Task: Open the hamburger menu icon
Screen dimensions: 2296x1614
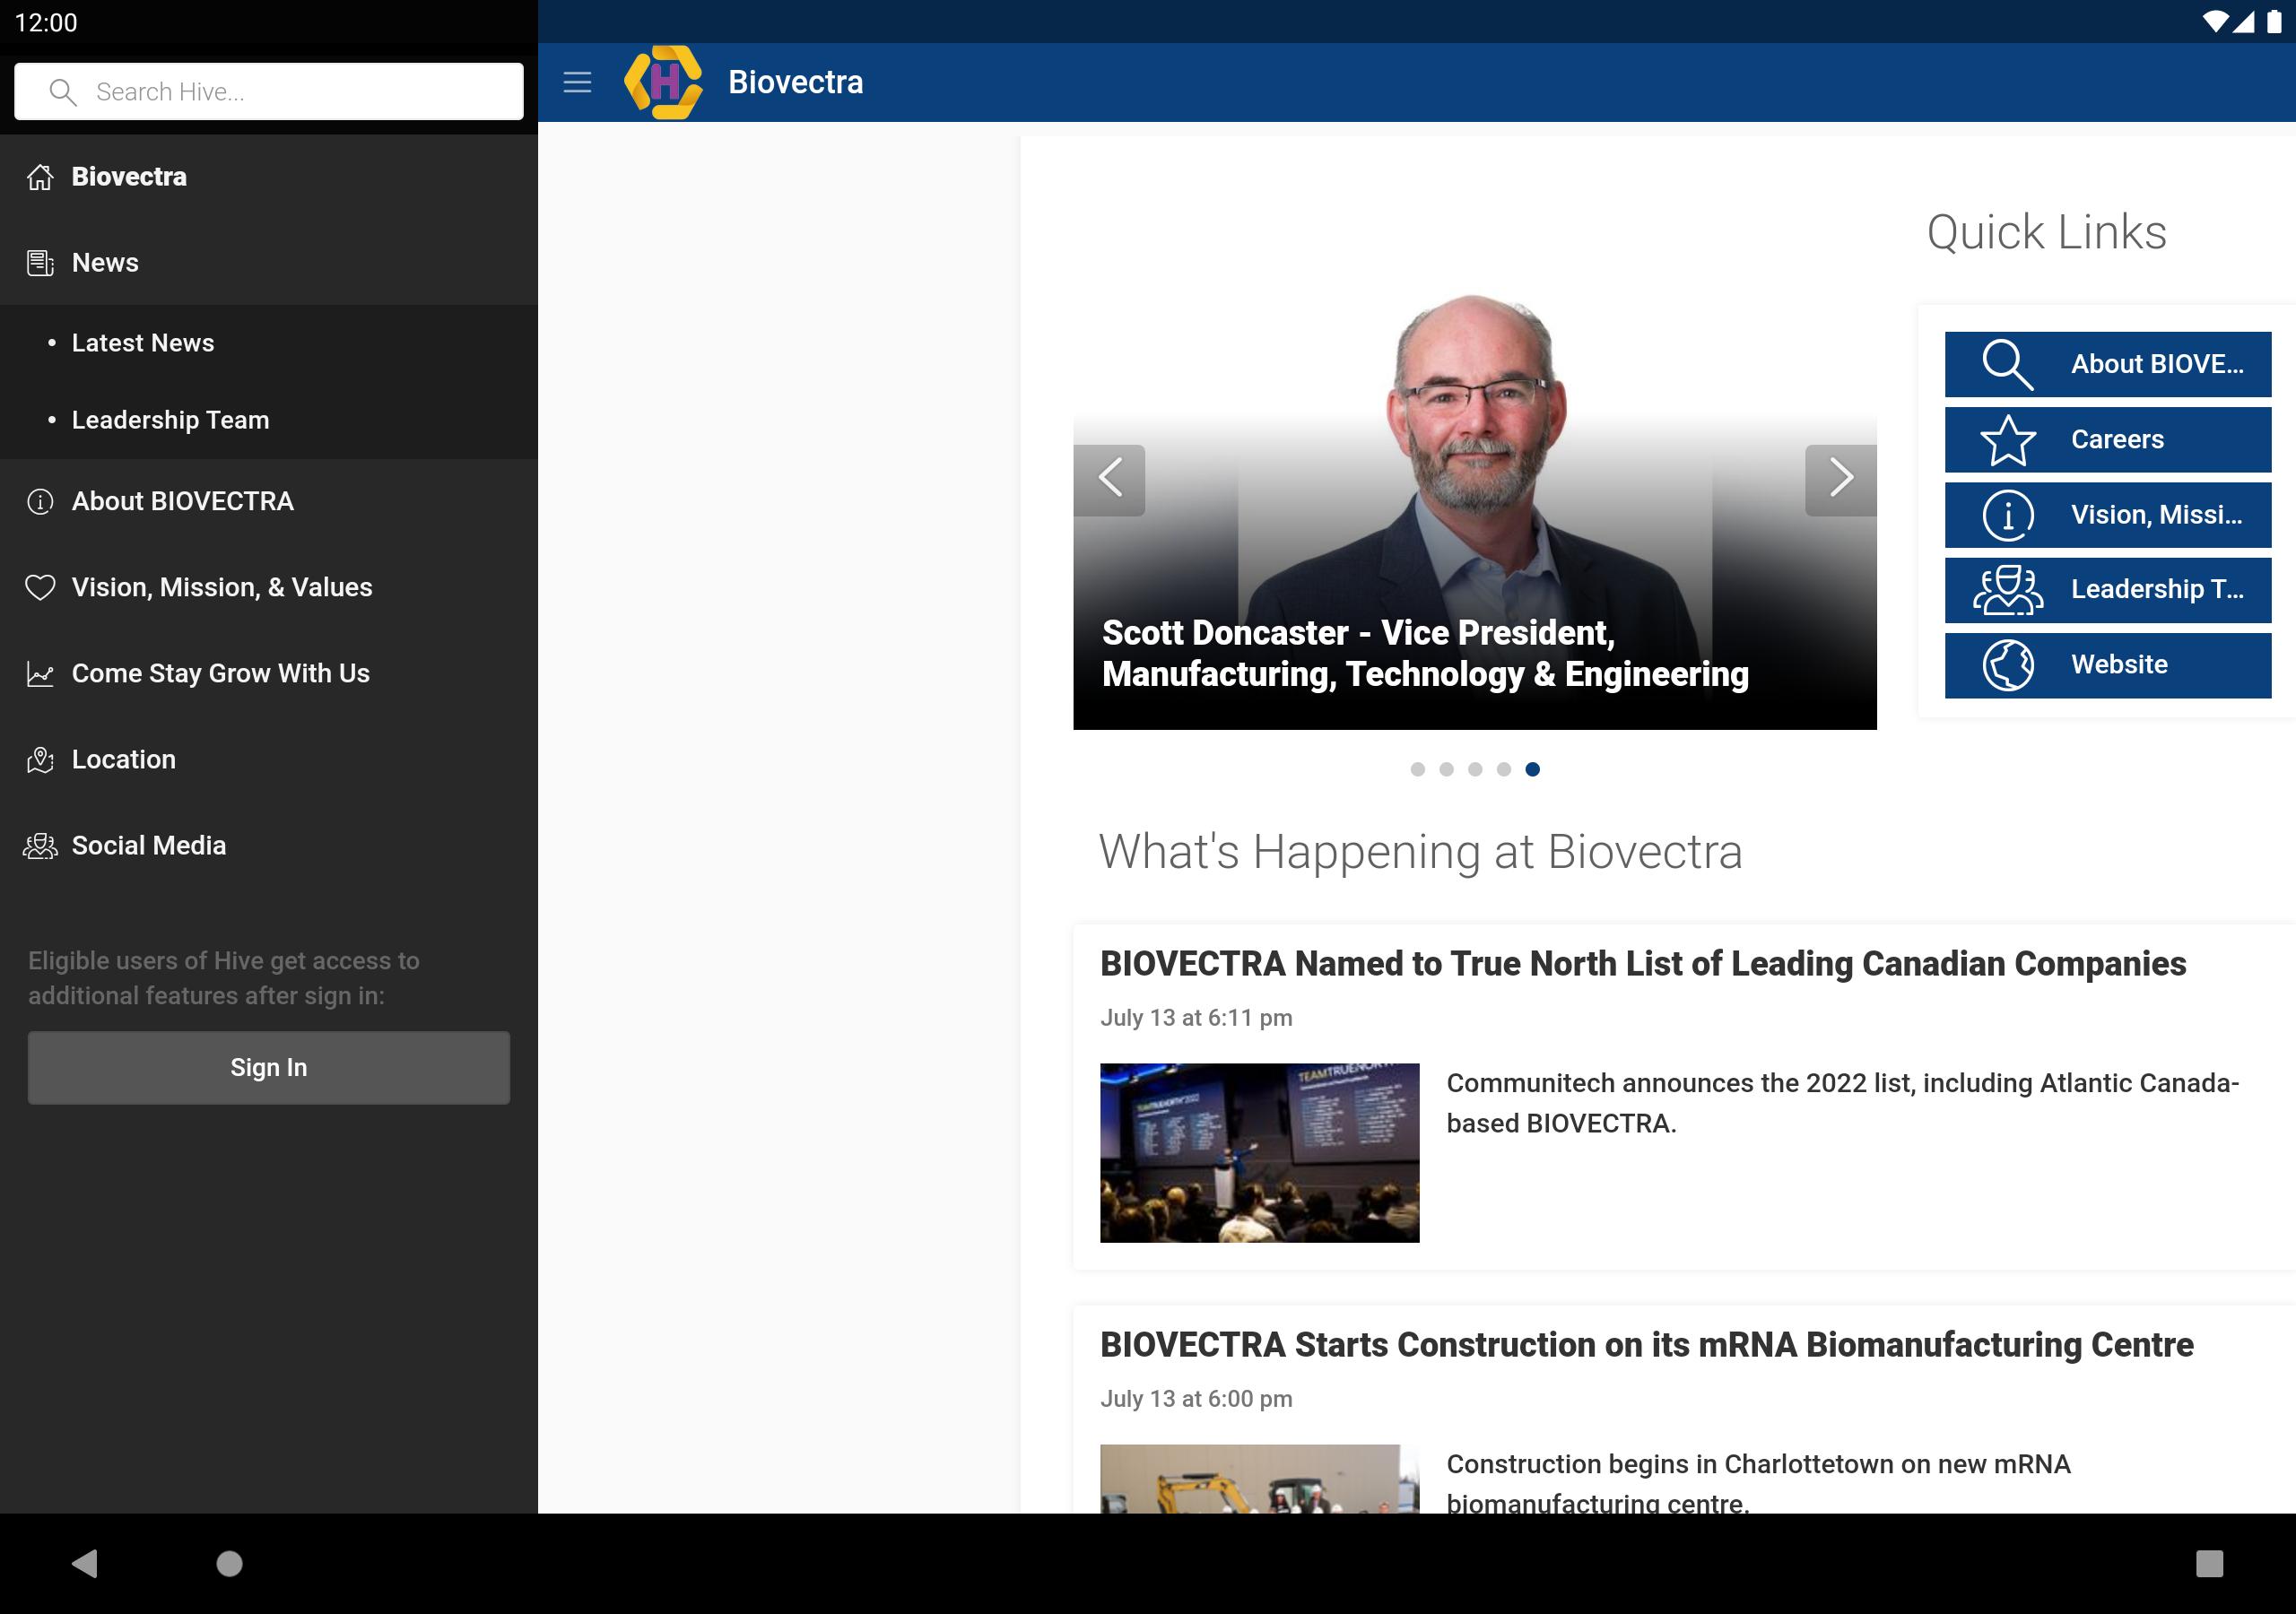Action: 577,82
